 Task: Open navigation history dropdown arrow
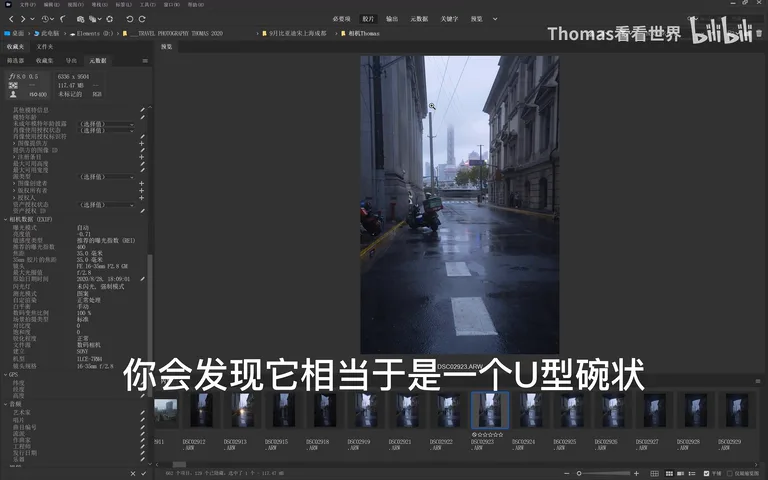point(33,19)
